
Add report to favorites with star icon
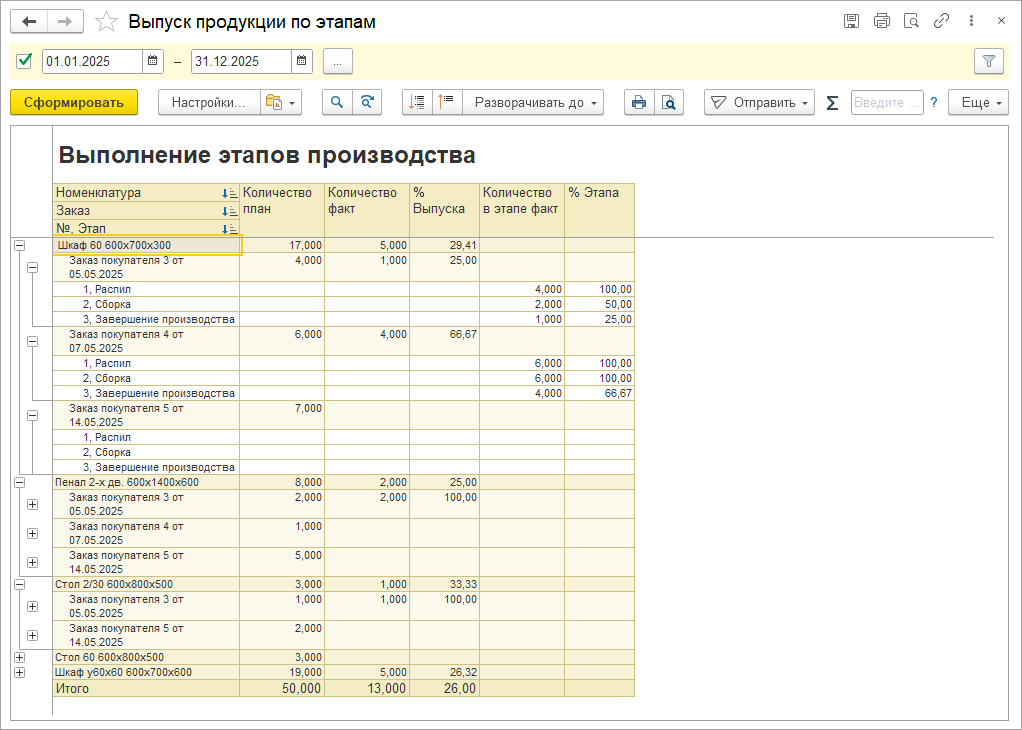click(x=106, y=22)
